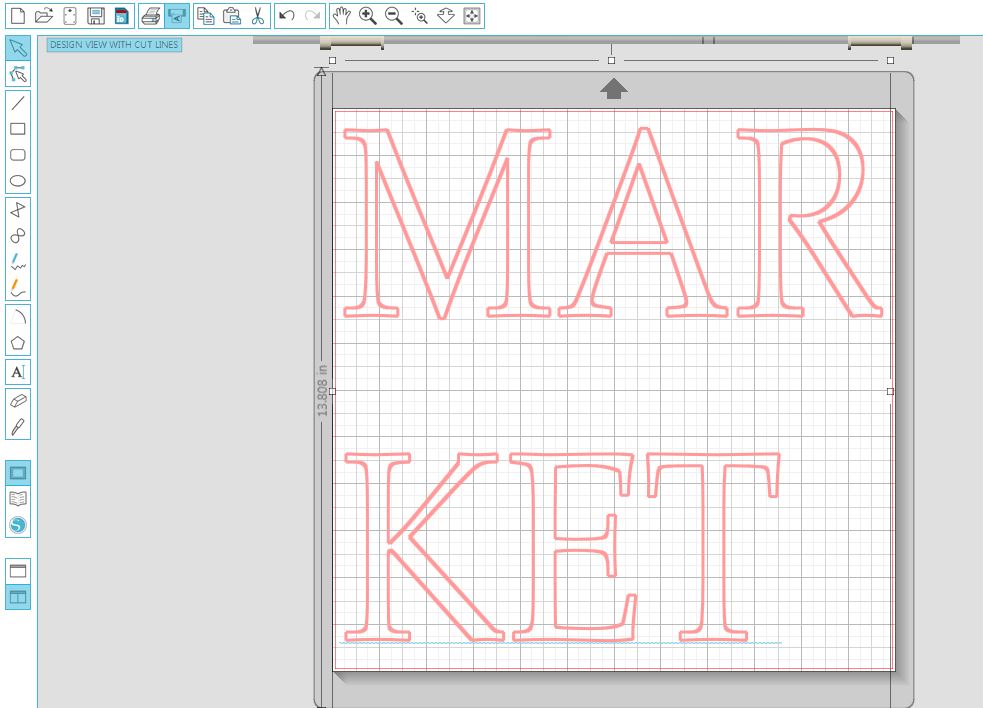The image size is (983, 708).
Task: Show single window view
Action: 18,571
